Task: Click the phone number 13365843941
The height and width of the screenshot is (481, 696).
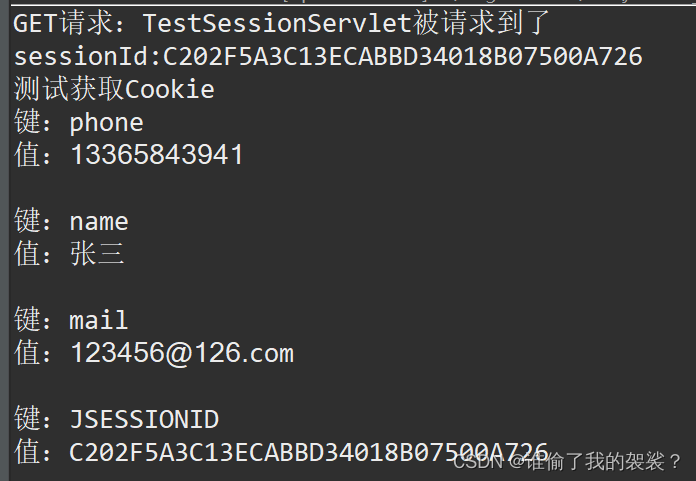Action: pos(157,155)
